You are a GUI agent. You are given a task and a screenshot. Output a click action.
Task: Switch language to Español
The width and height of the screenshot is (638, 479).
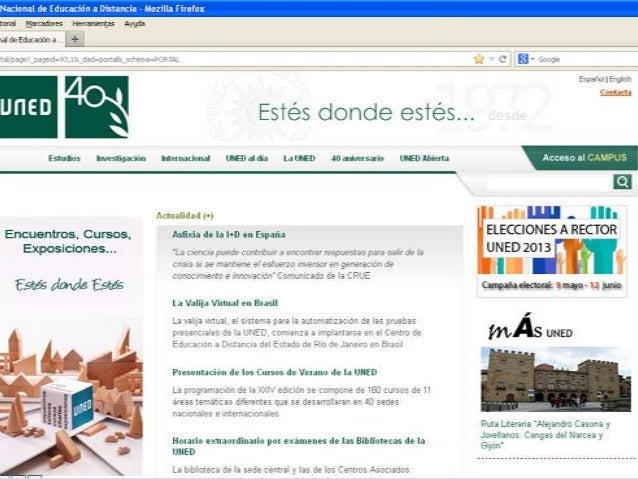[591, 79]
